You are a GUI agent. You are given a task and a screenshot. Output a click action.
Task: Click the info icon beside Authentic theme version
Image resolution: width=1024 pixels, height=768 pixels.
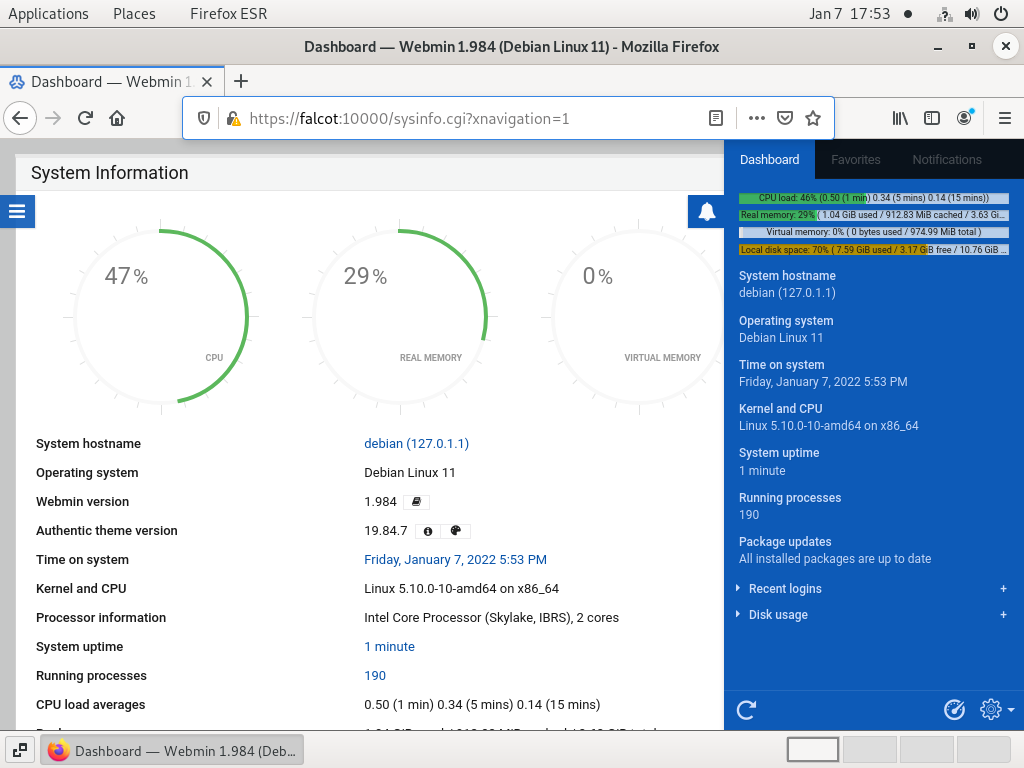427,531
